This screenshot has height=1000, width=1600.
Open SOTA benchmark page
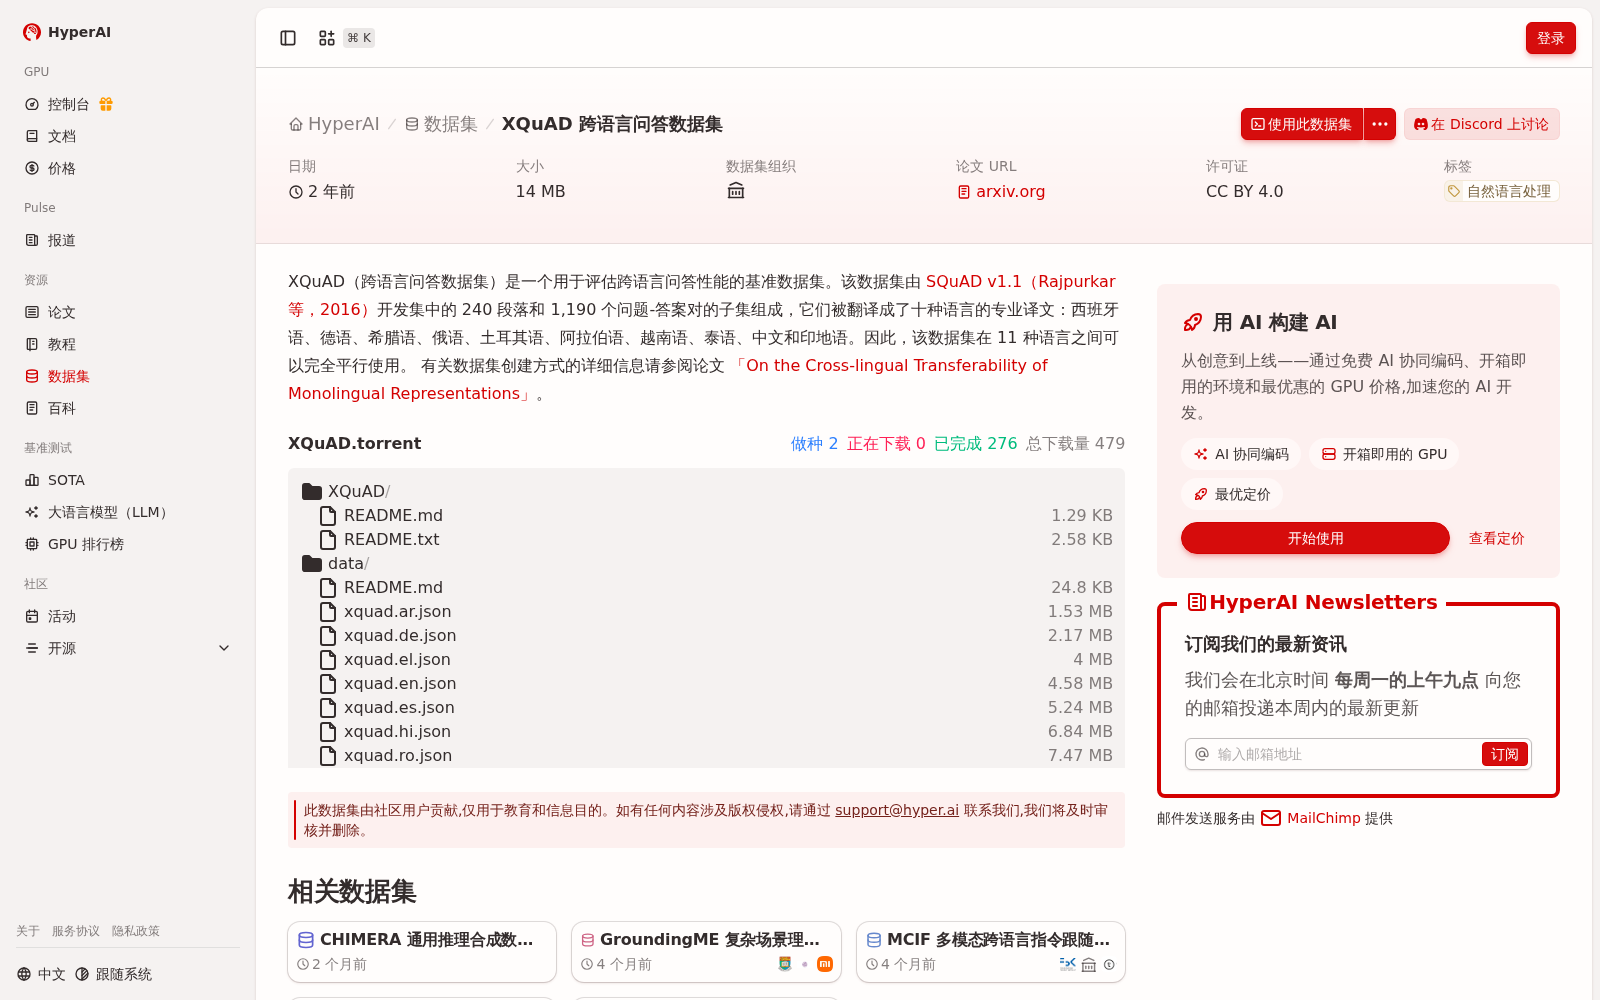click(x=66, y=480)
